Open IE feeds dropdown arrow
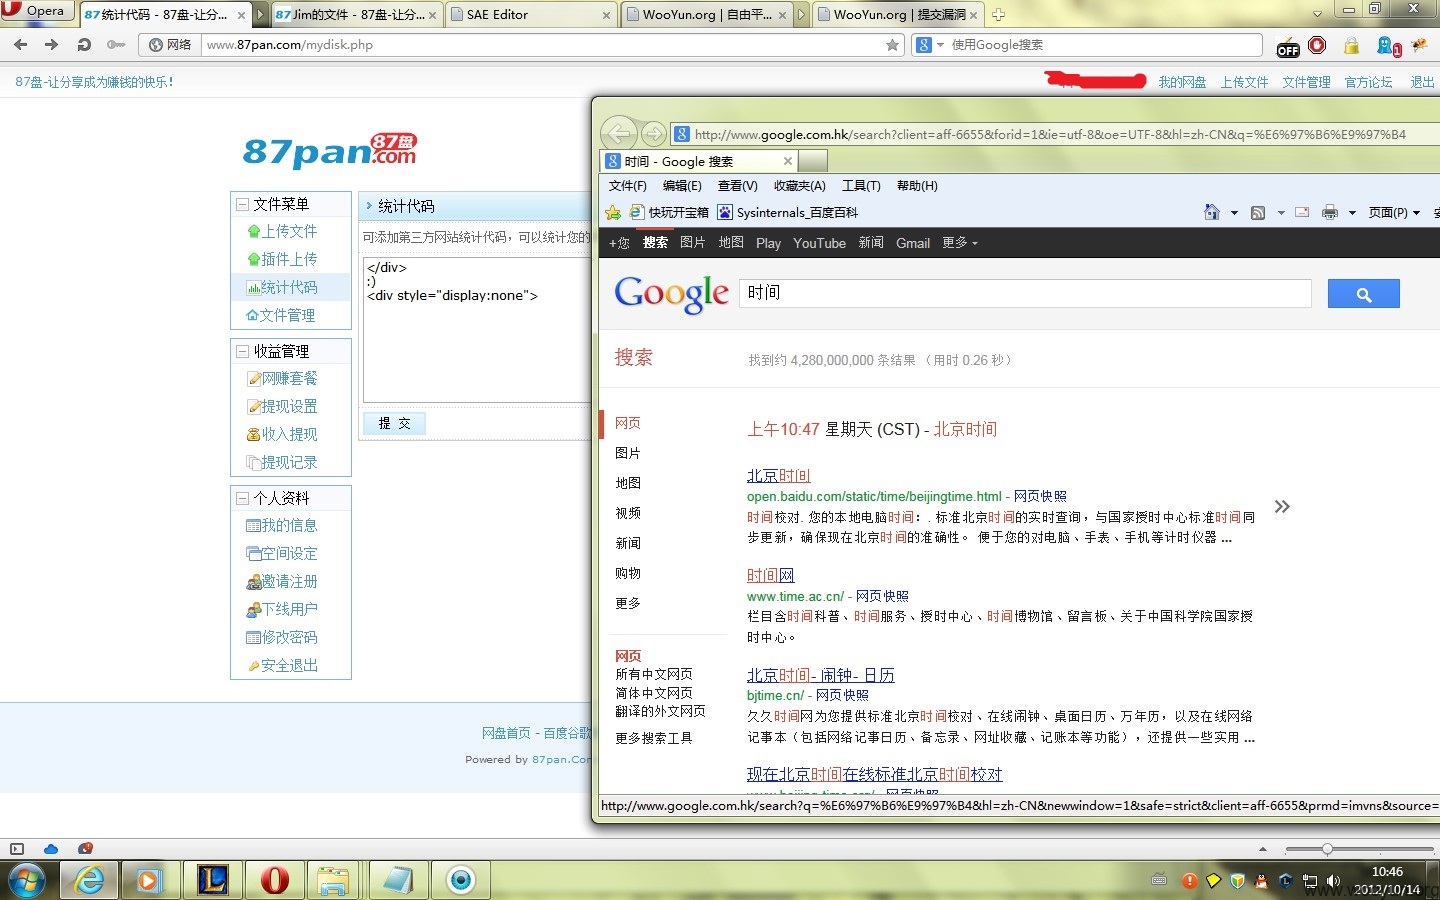 point(1281,213)
